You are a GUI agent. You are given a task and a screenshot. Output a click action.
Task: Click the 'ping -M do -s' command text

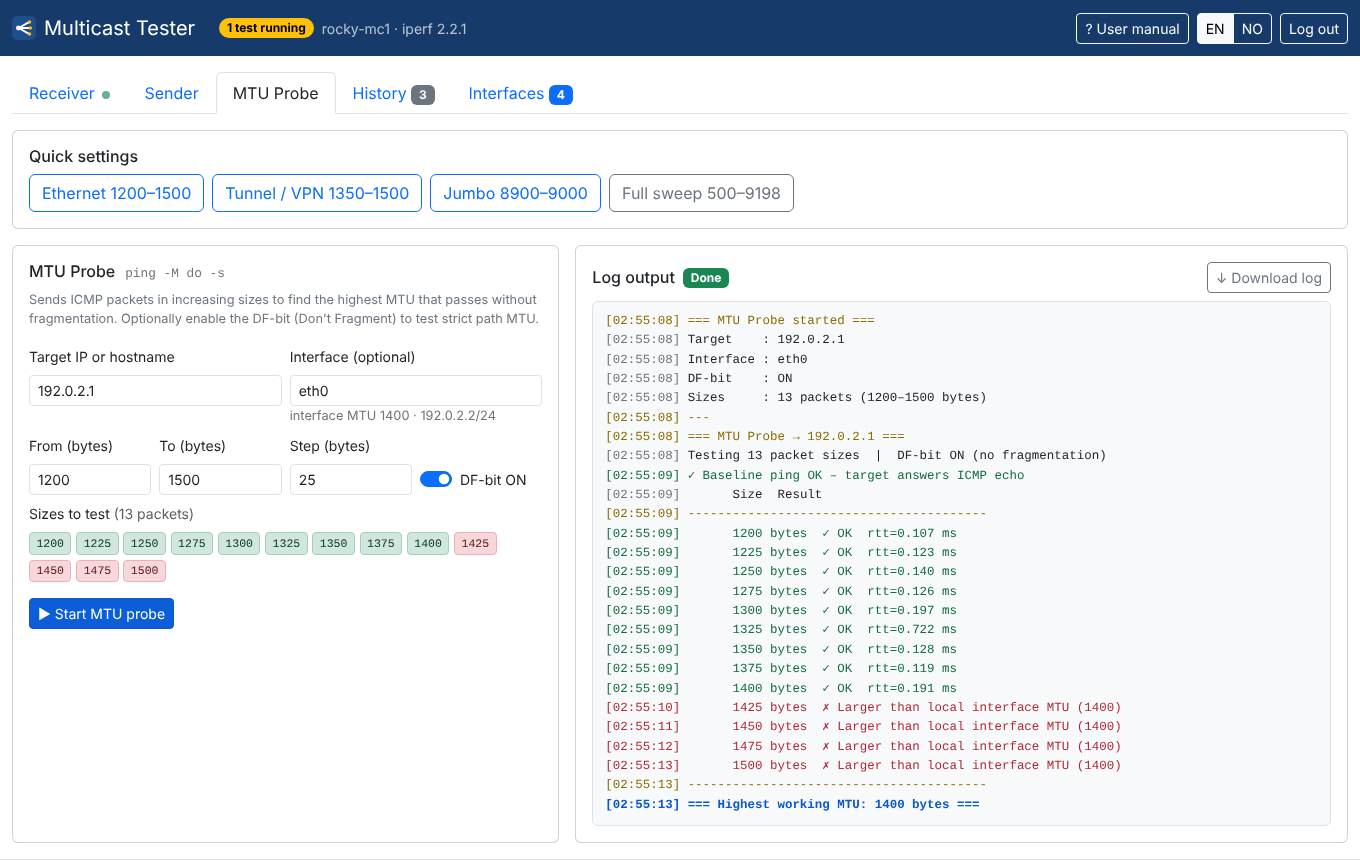click(175, 273)
